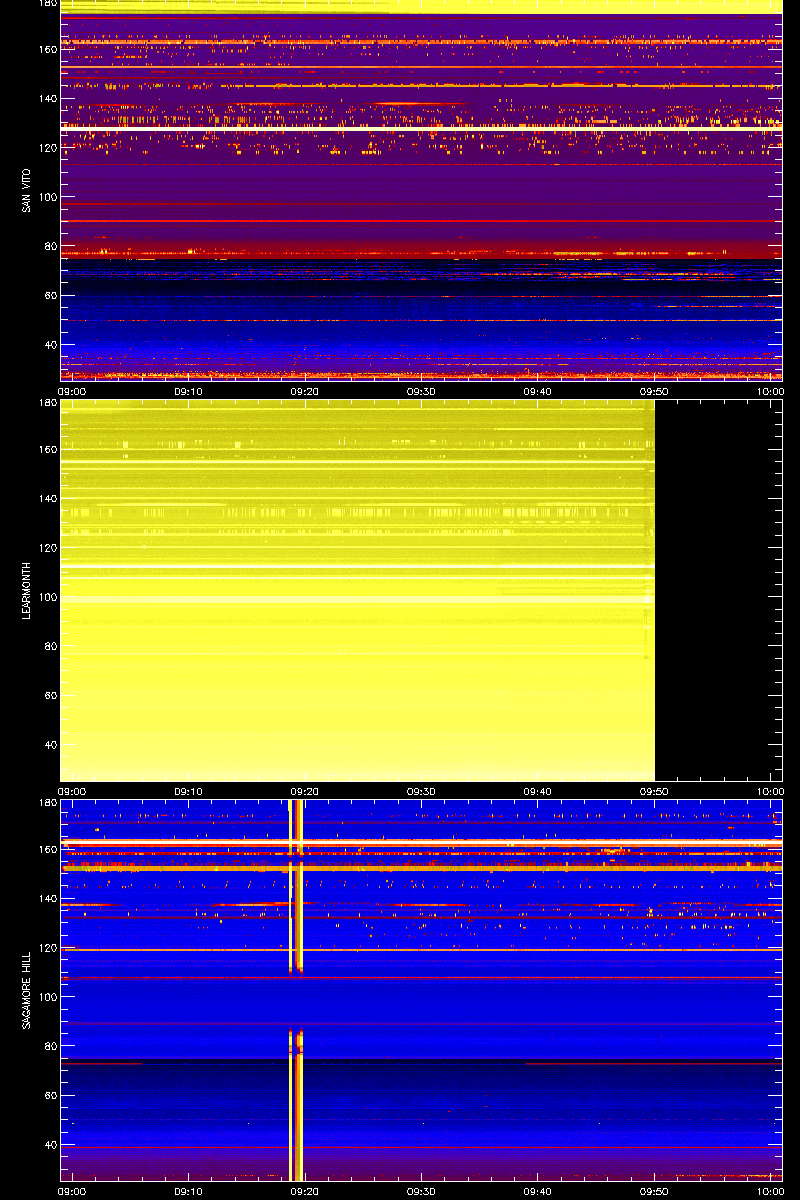Click the SAN VITO axis label
Viewport: 800px width, 1200px height.
26,189
